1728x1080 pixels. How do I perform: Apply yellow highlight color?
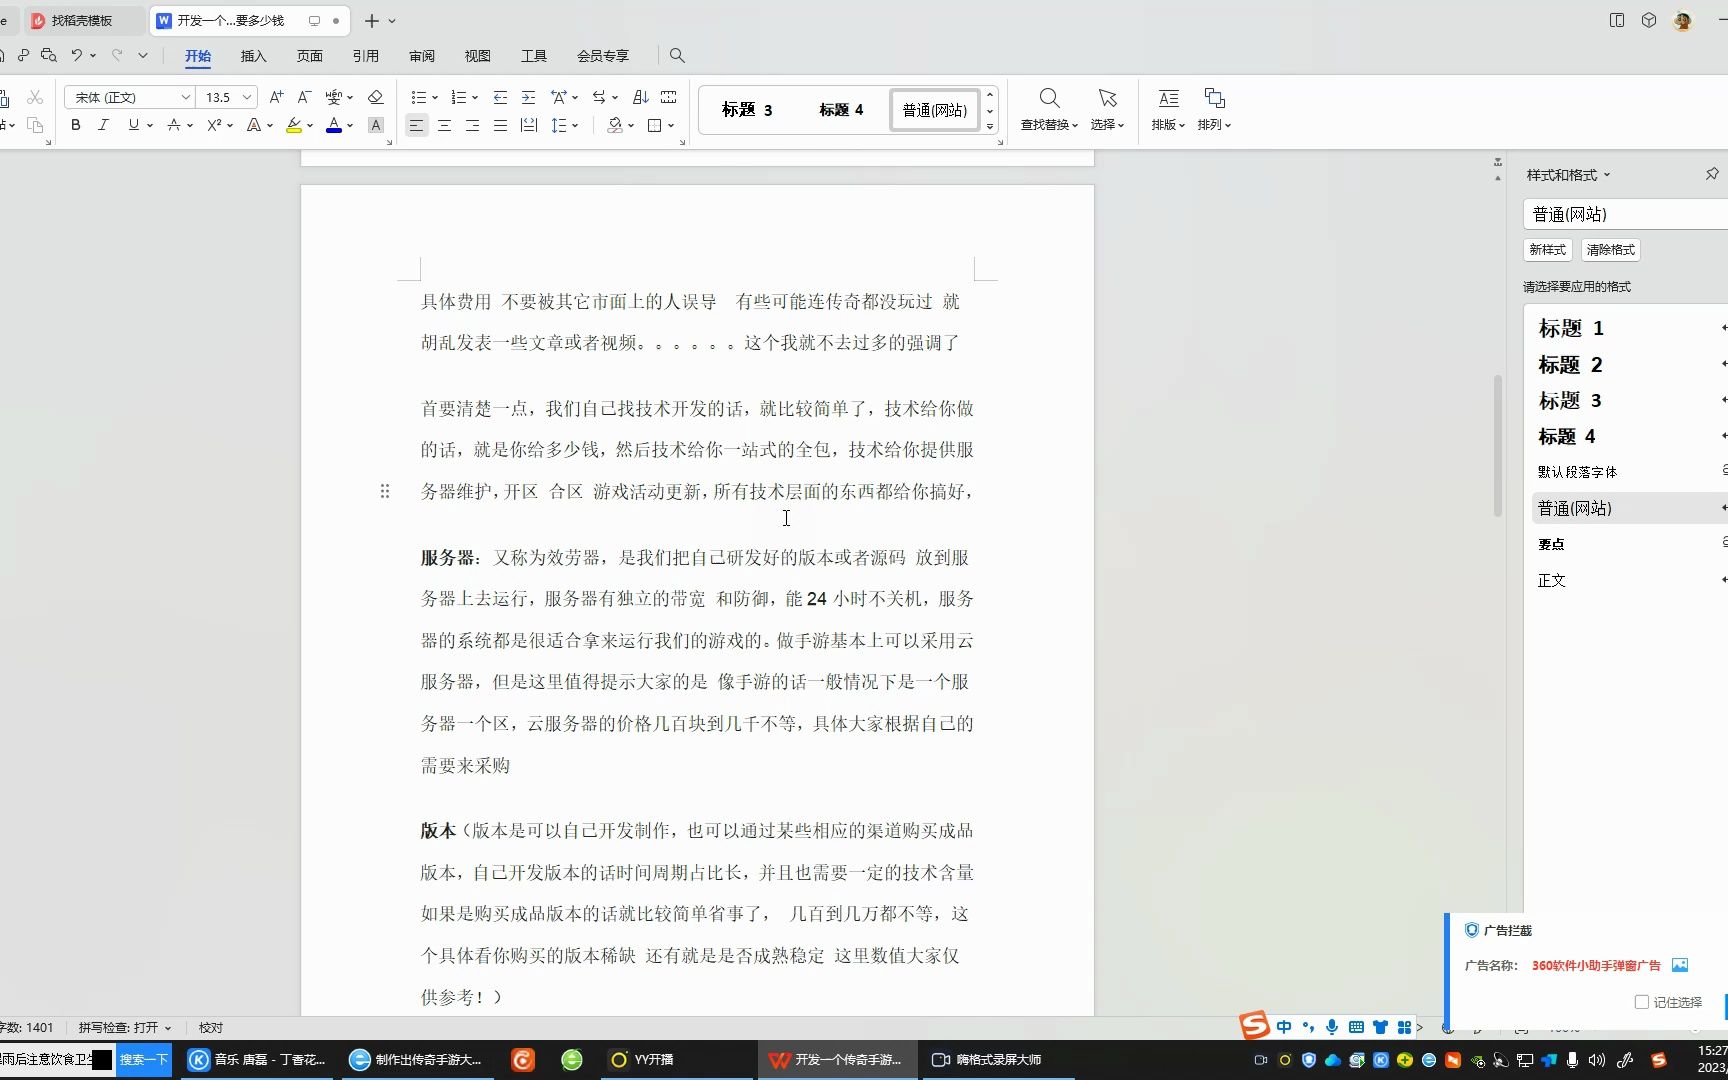point(294,125)
